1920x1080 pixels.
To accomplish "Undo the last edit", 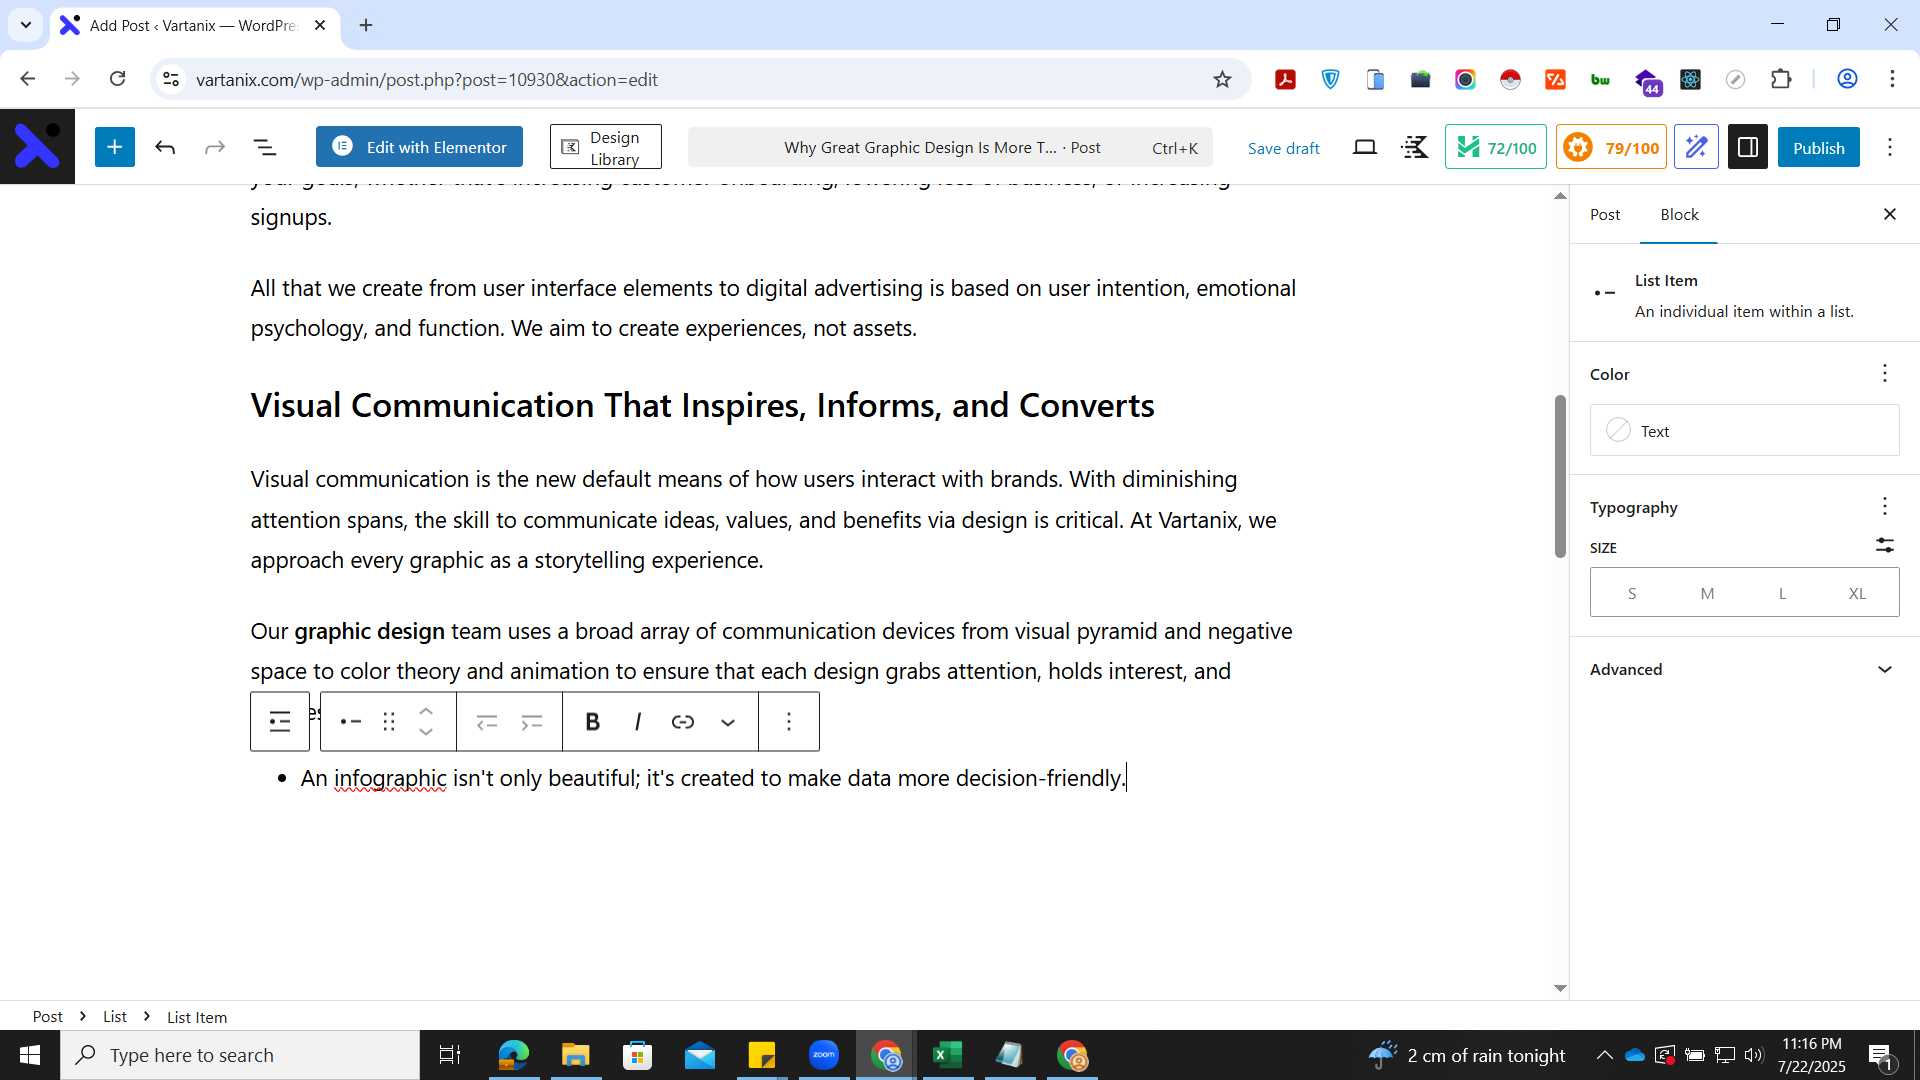I will [x=165, y=148].
